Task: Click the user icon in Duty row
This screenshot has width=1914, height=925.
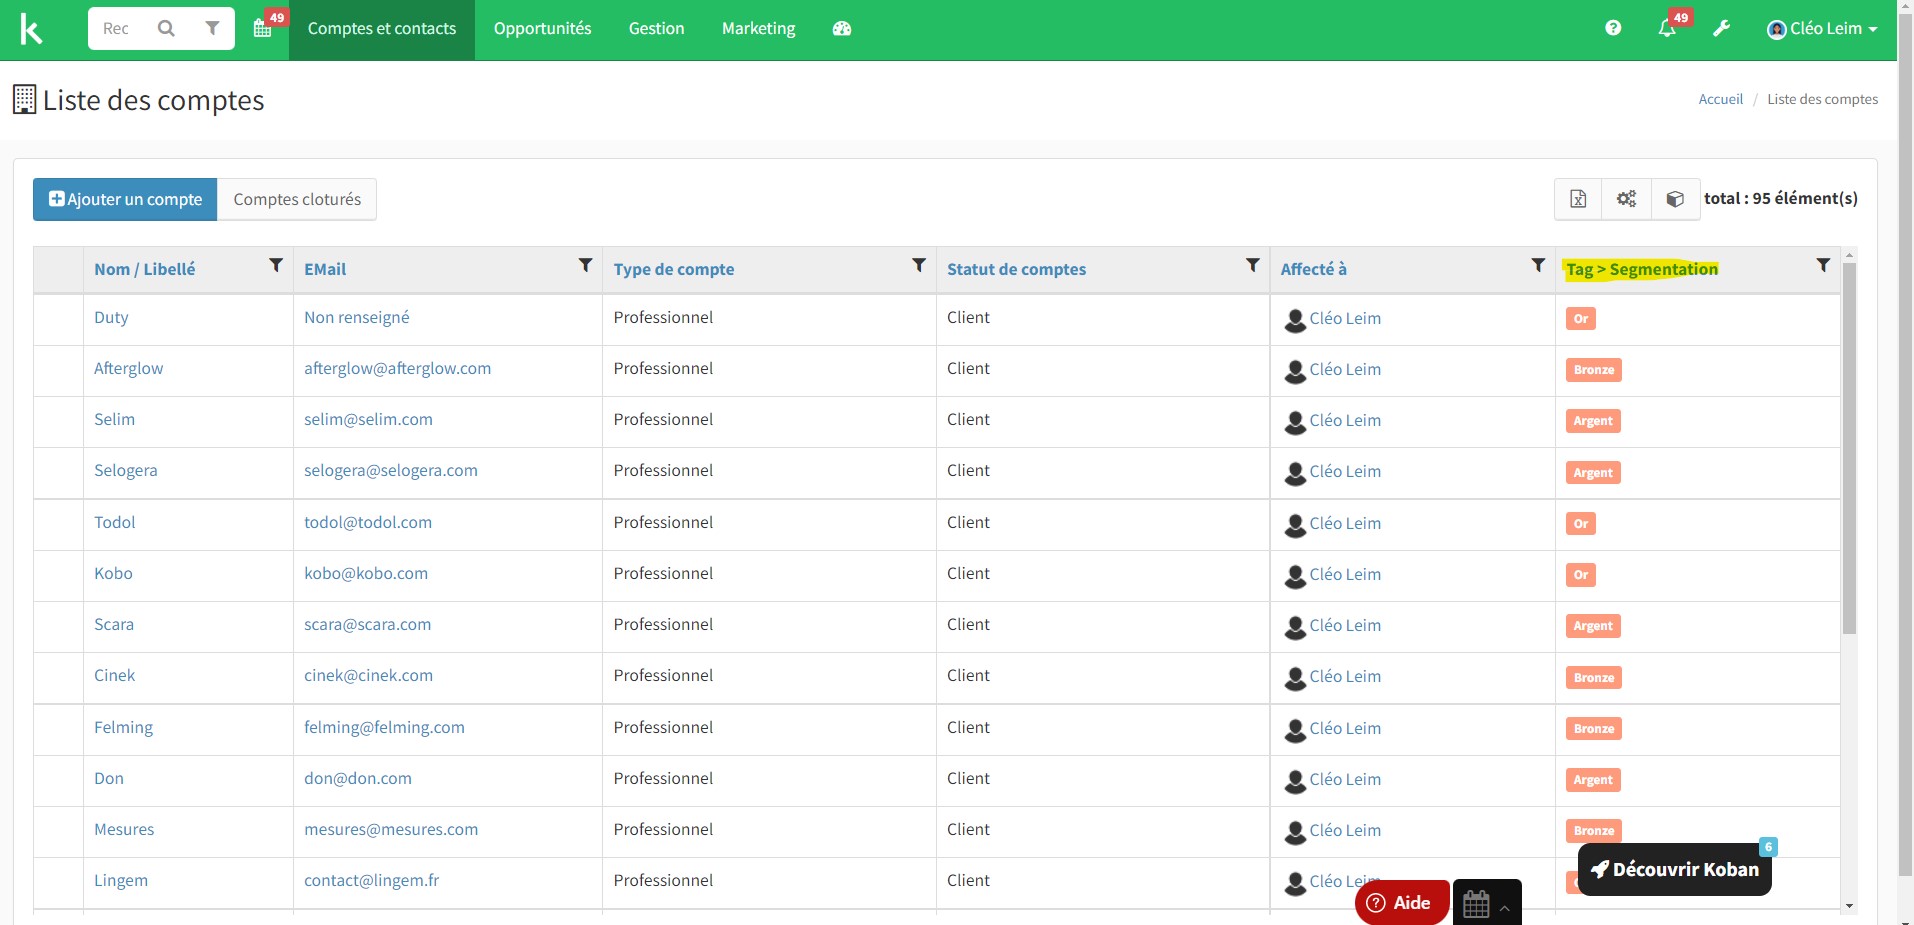Action: (x=1295, y=320)
